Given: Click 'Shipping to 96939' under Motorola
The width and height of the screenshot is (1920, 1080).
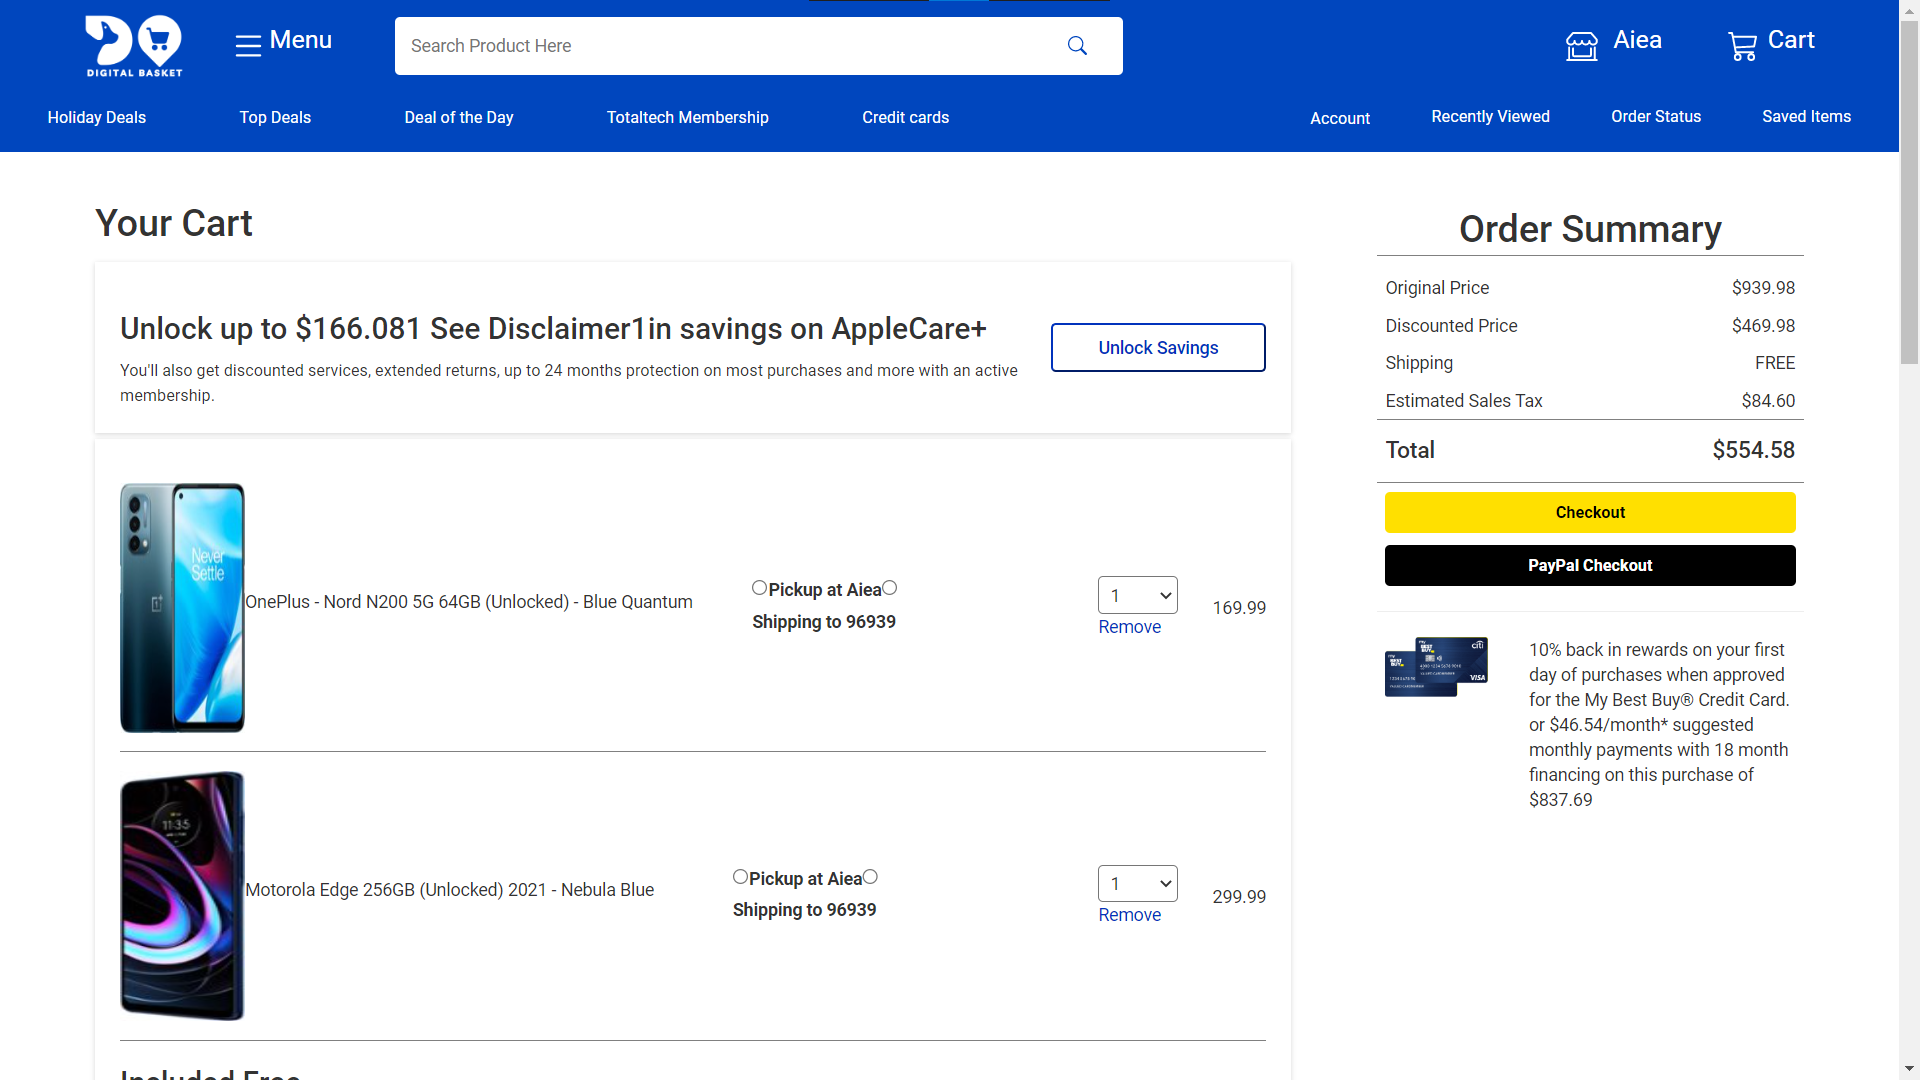Looking at the screenshot, I should point(804,910).
